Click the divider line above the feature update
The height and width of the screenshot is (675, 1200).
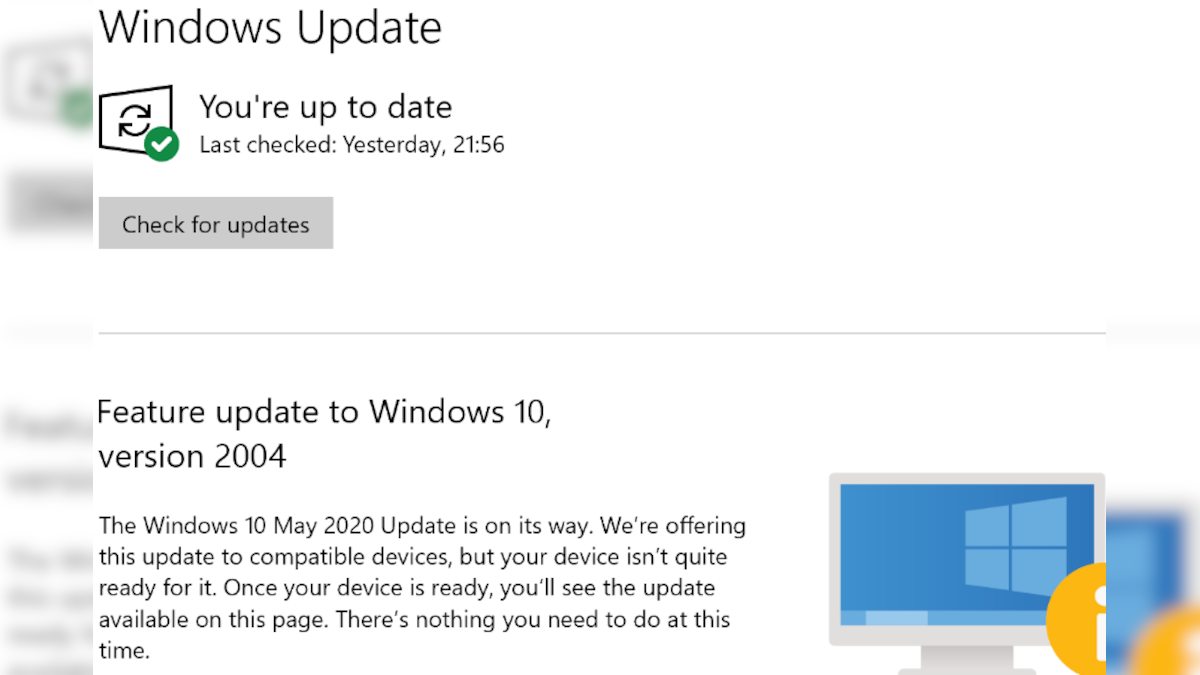(600, 334)
